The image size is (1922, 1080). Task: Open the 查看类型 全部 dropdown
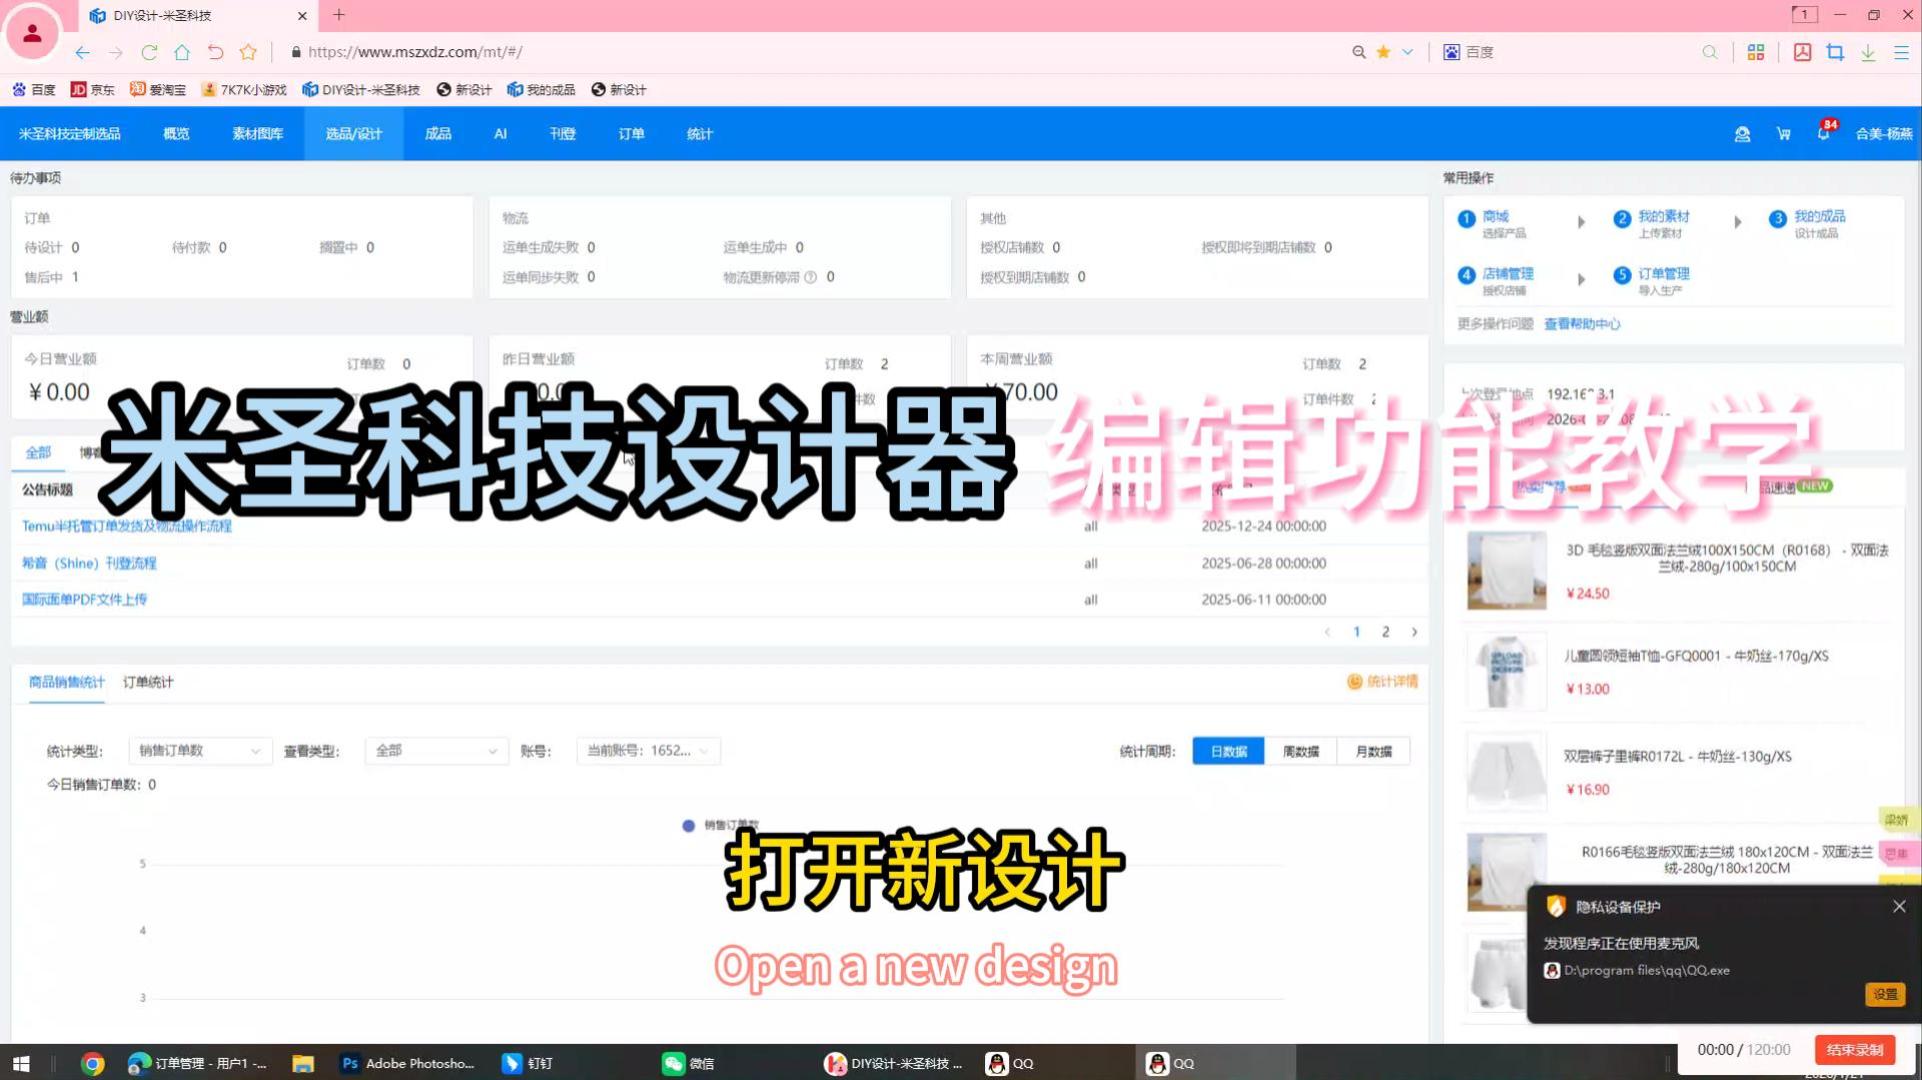point(436,751)
